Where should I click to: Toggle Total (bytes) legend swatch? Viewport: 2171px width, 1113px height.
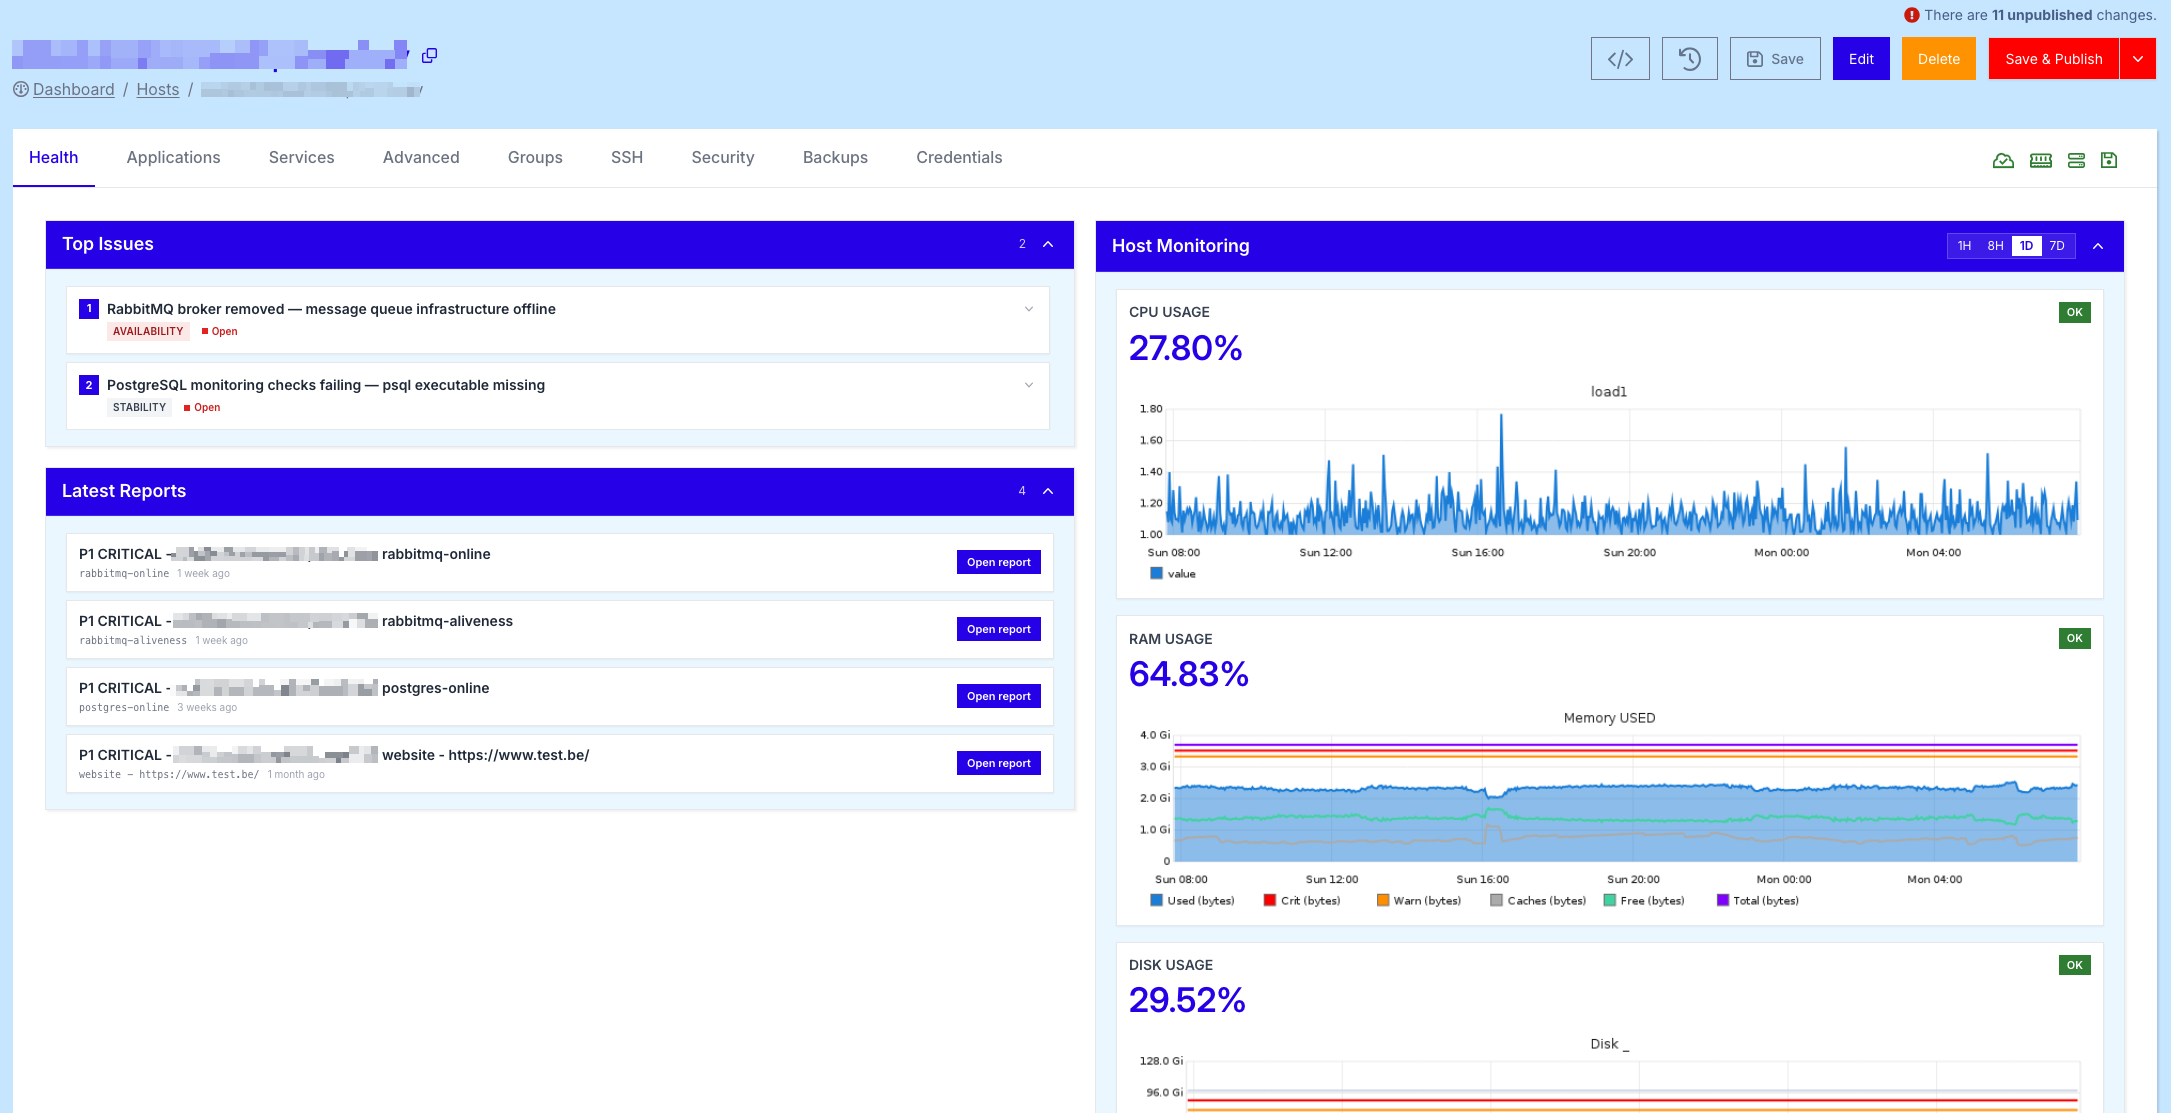point(1723,901)
